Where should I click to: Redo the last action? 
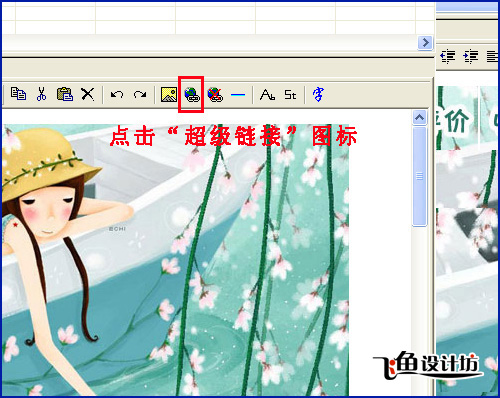(140, 95)
